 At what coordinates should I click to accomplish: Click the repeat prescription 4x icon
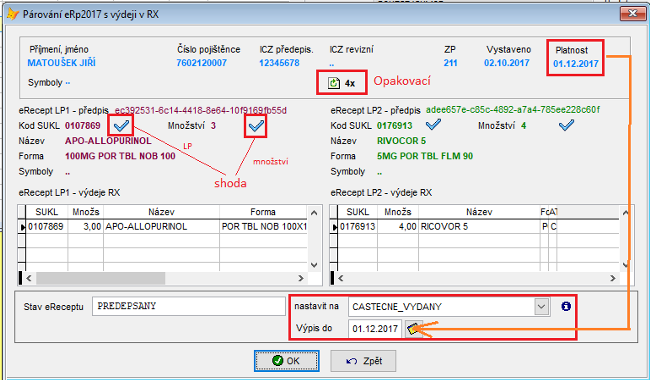tap(334, 83)
